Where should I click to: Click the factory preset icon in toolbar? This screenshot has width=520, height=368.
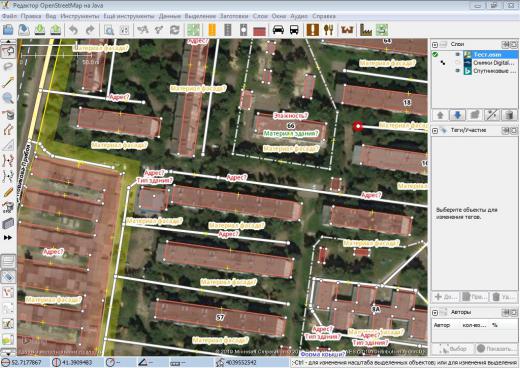tap(366, 30)
